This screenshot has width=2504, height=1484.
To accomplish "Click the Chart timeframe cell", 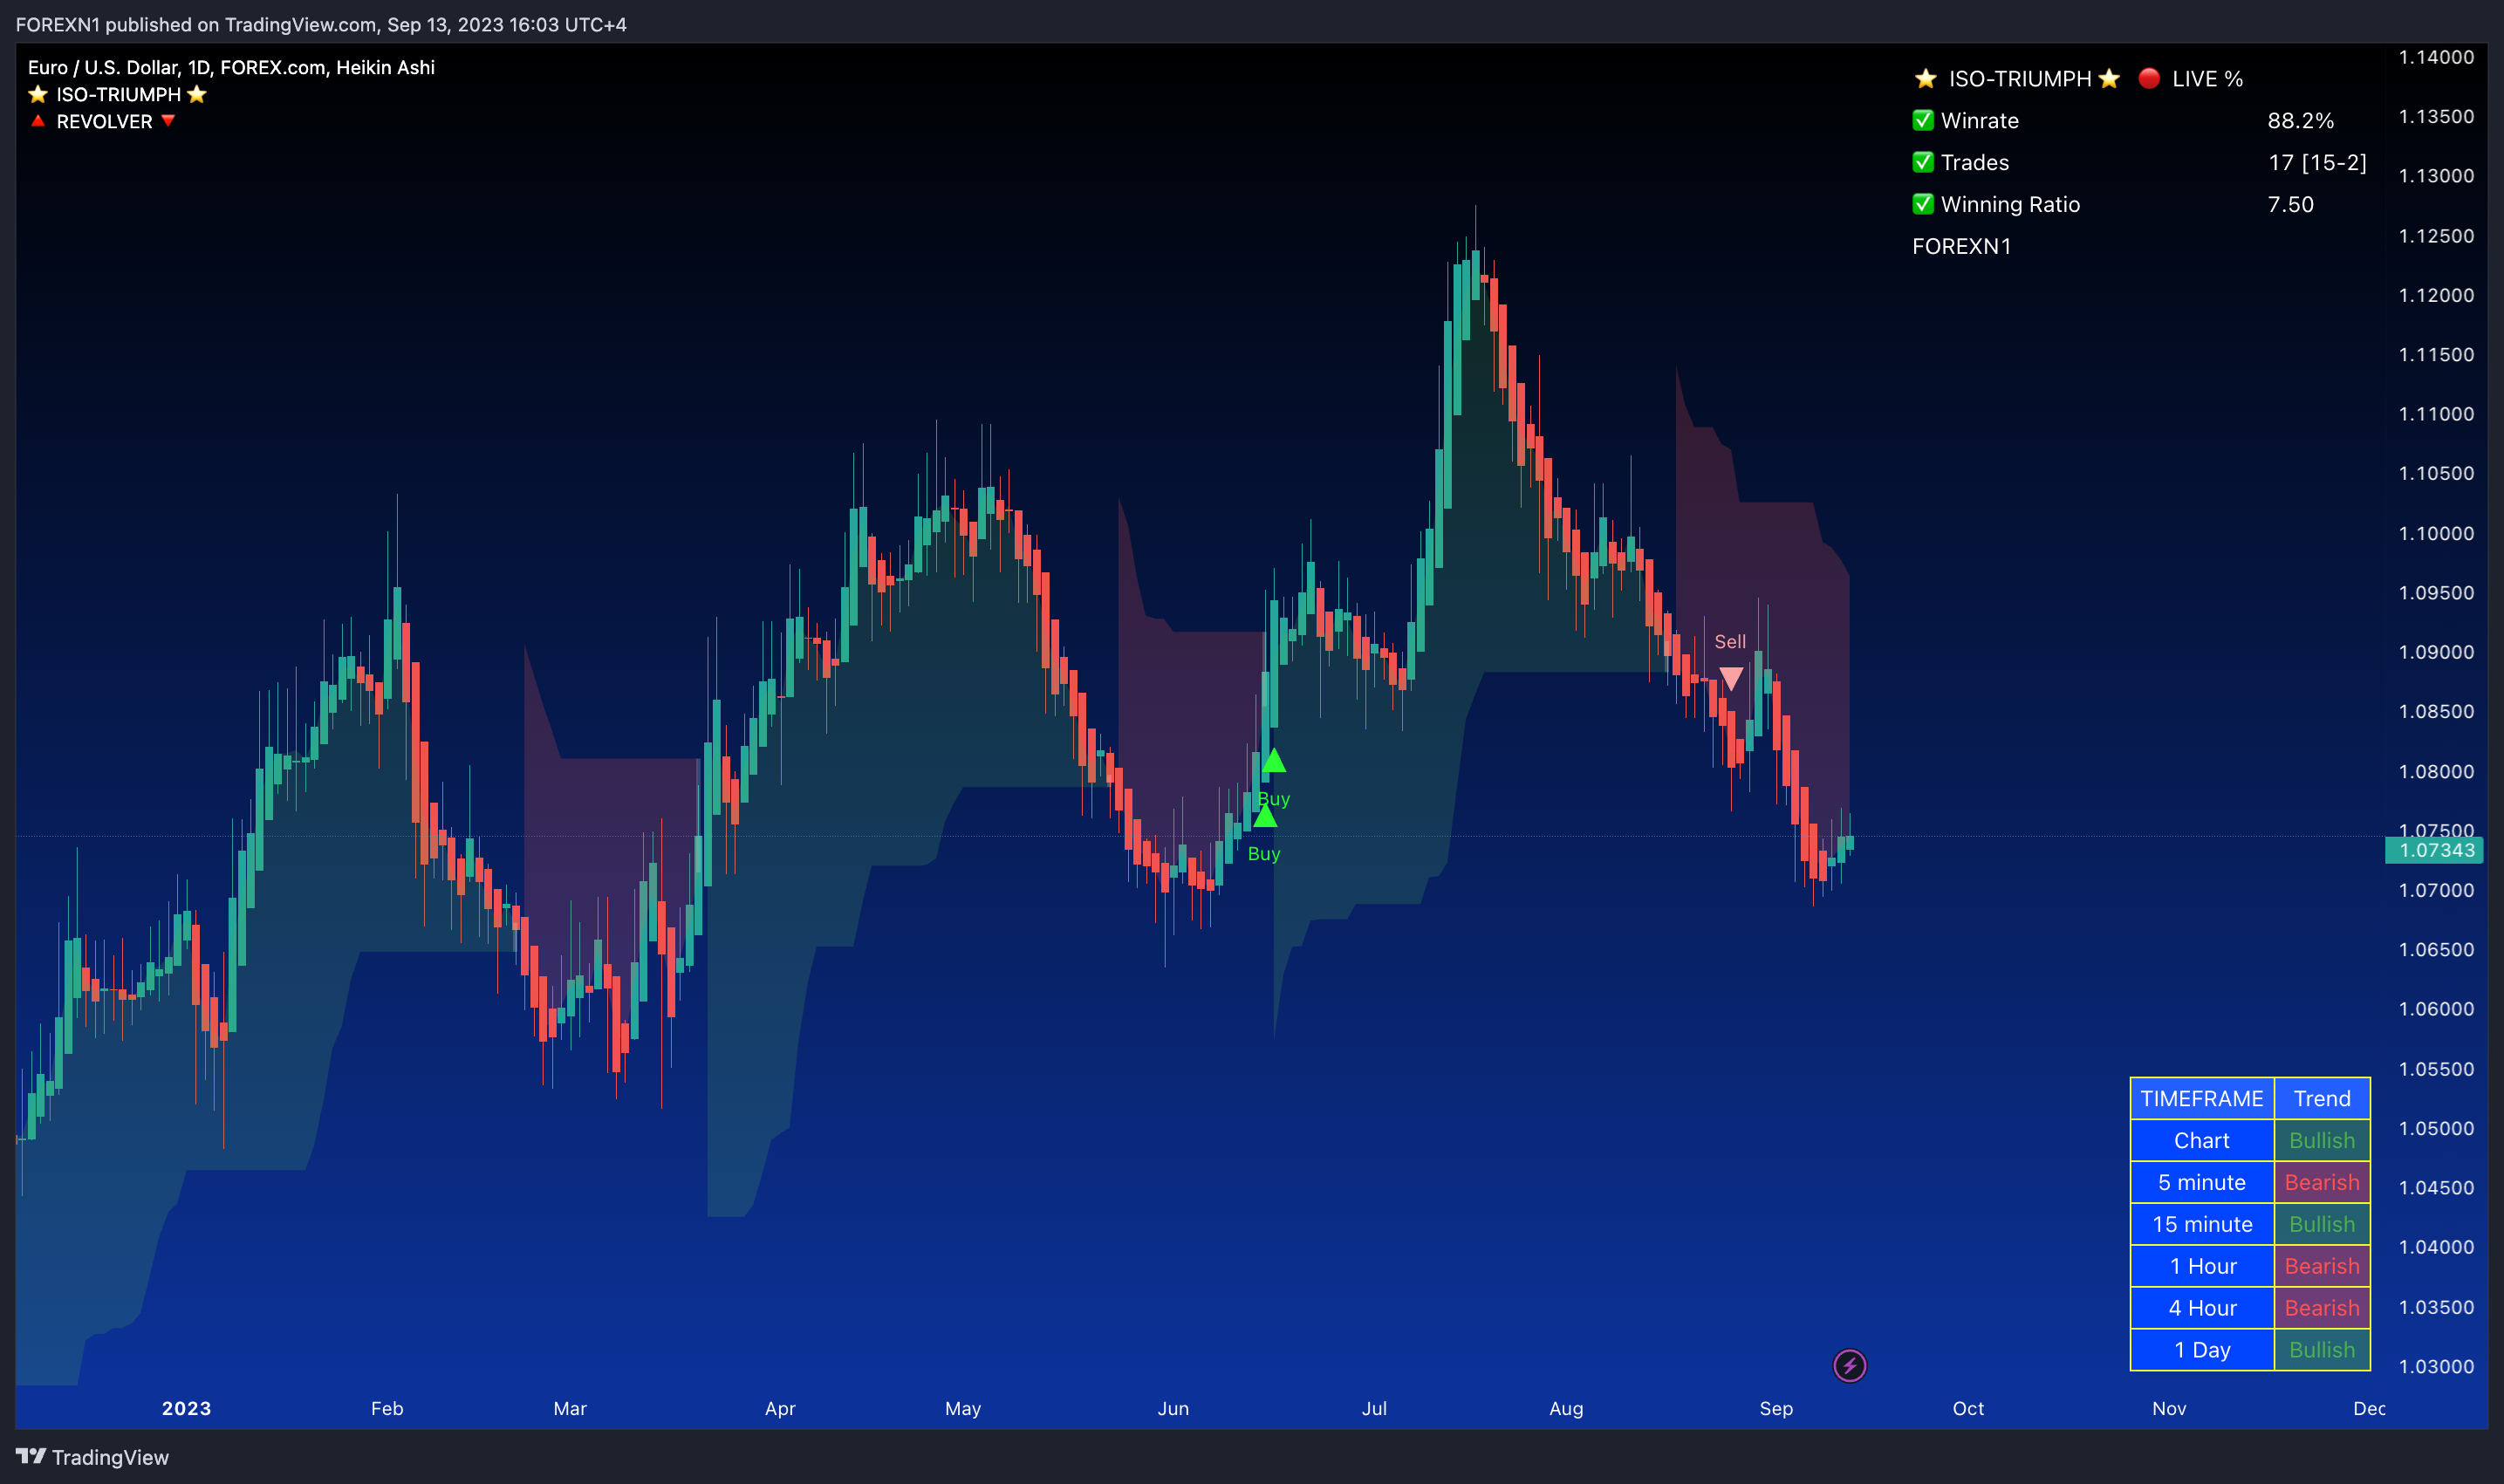I will [x=2202, y=1140].
